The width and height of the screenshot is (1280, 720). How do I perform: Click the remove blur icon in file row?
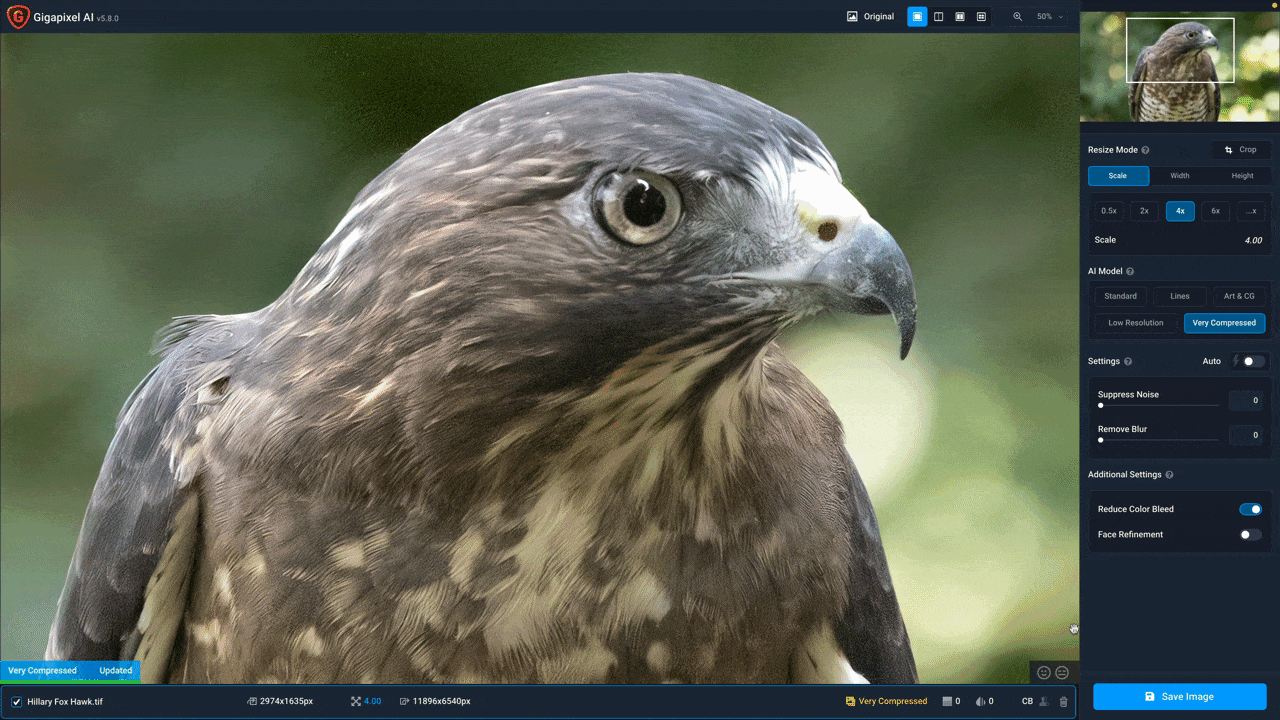click(980, 702)
